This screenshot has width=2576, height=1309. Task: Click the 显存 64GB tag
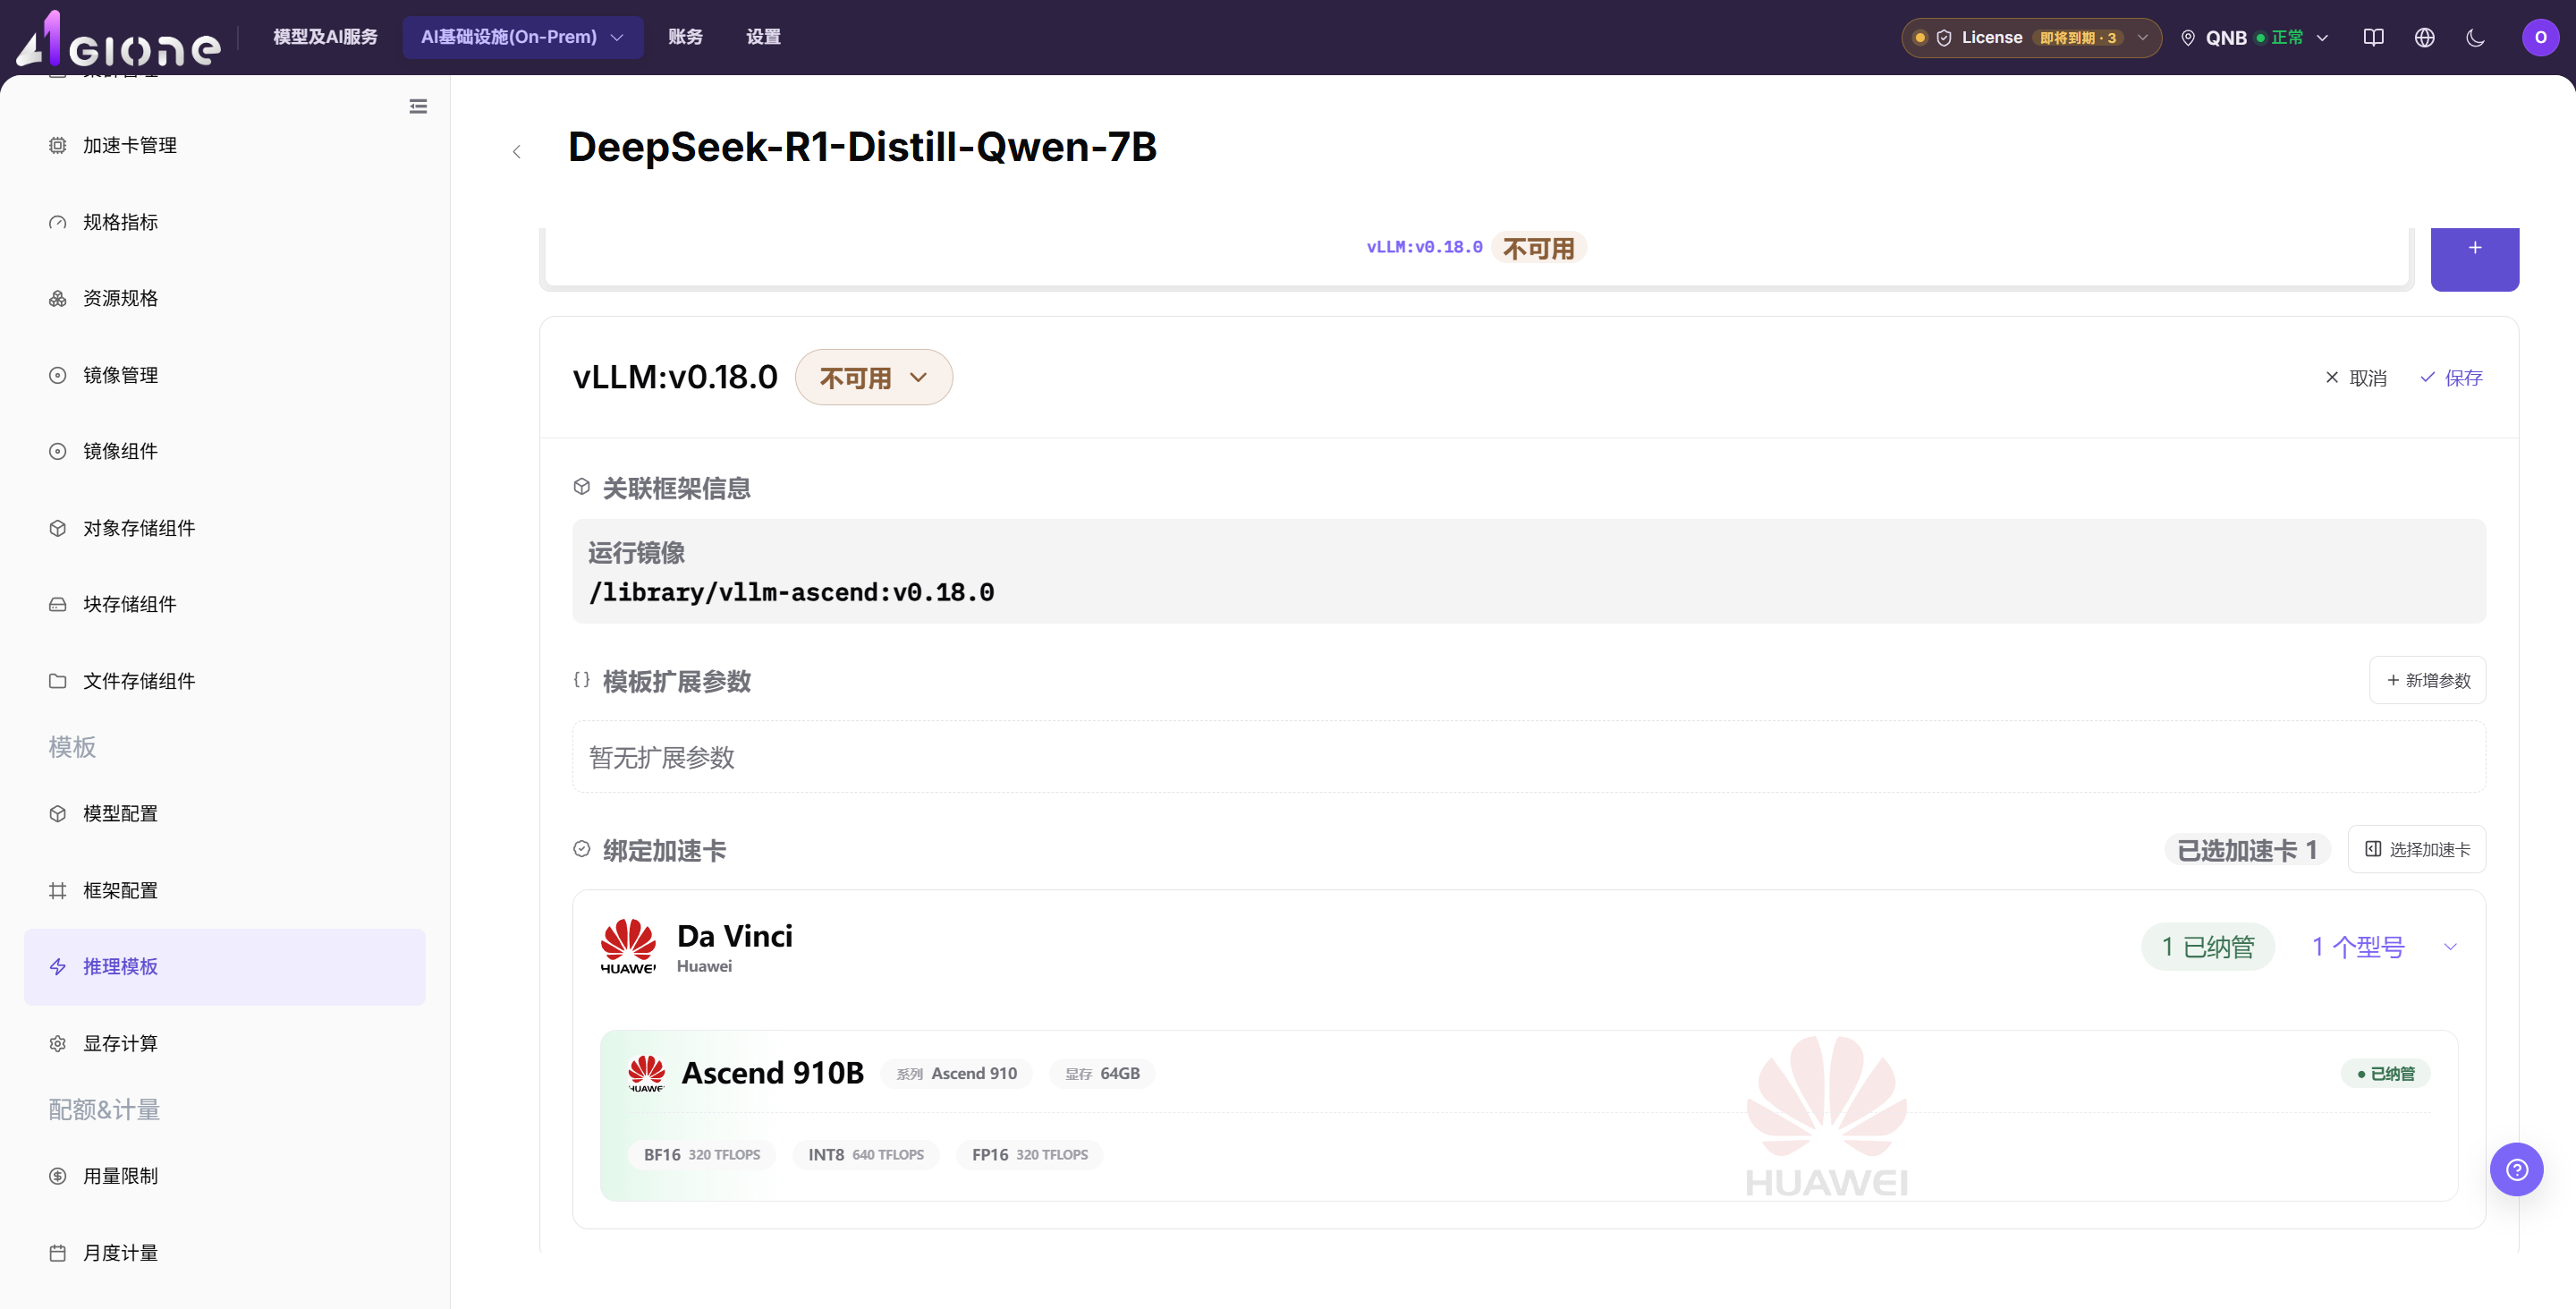pos(1102,1073)
